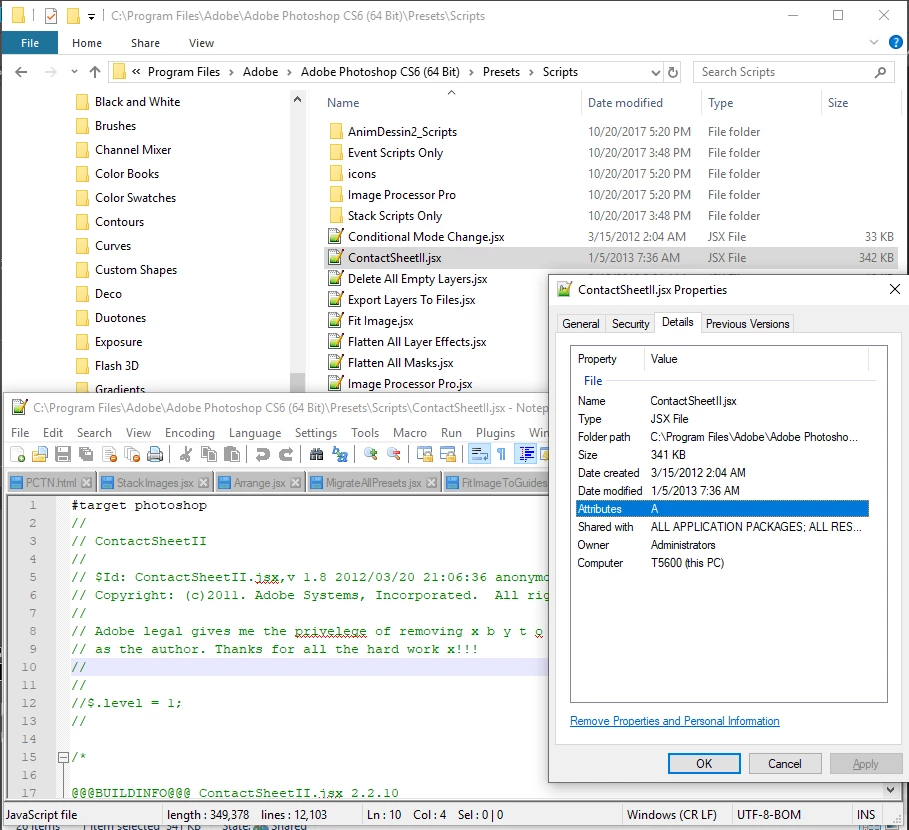Open the Language menu in Notepad++
The width and height of the screenshot is (909, 830).
point(255,433)
